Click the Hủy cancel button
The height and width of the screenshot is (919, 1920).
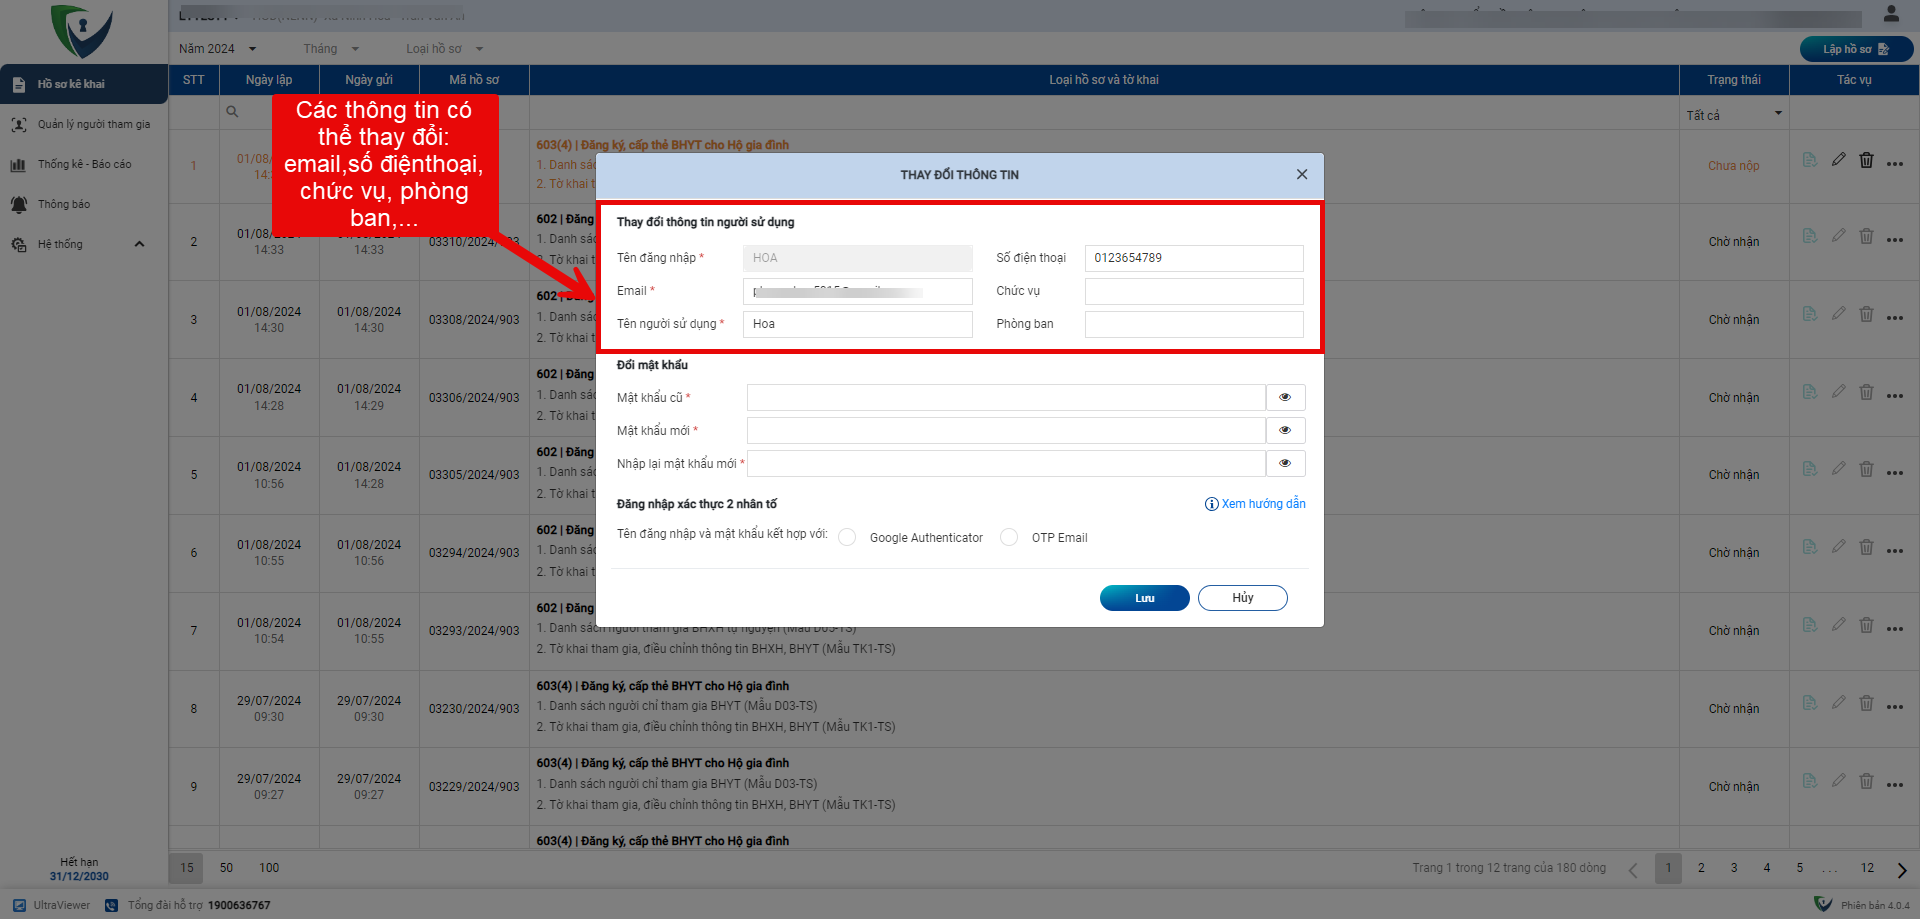pyautogui.click(x=1242, y=598)
